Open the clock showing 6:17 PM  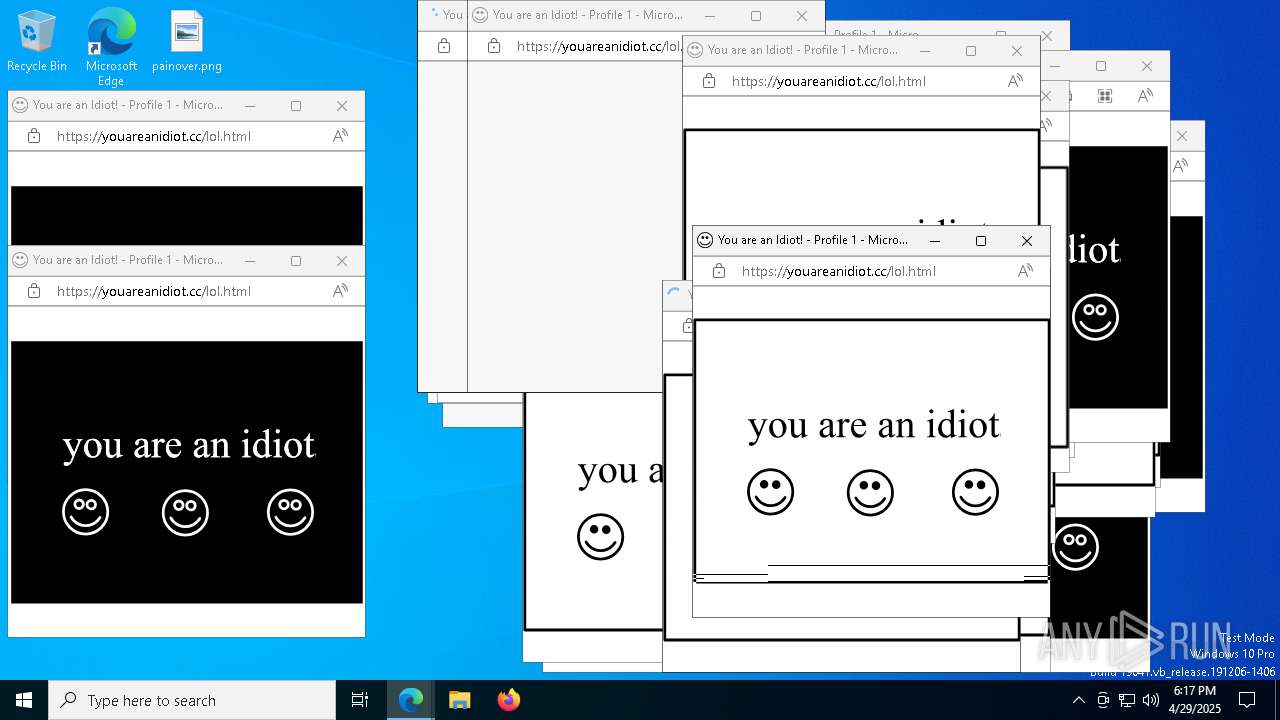coord(1197,700)
